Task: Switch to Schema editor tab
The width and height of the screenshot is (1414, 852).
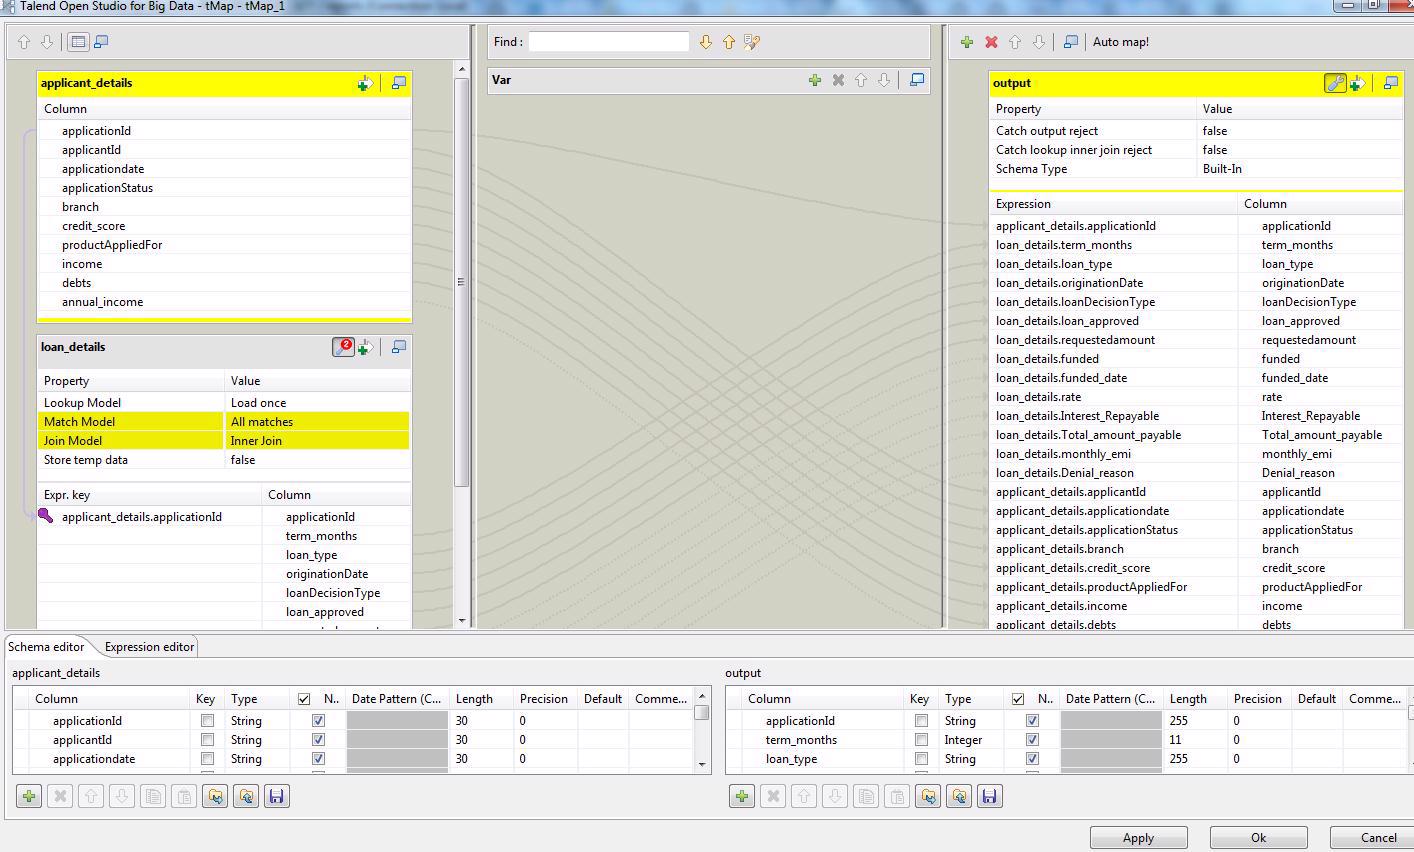Action: [46, 647]
